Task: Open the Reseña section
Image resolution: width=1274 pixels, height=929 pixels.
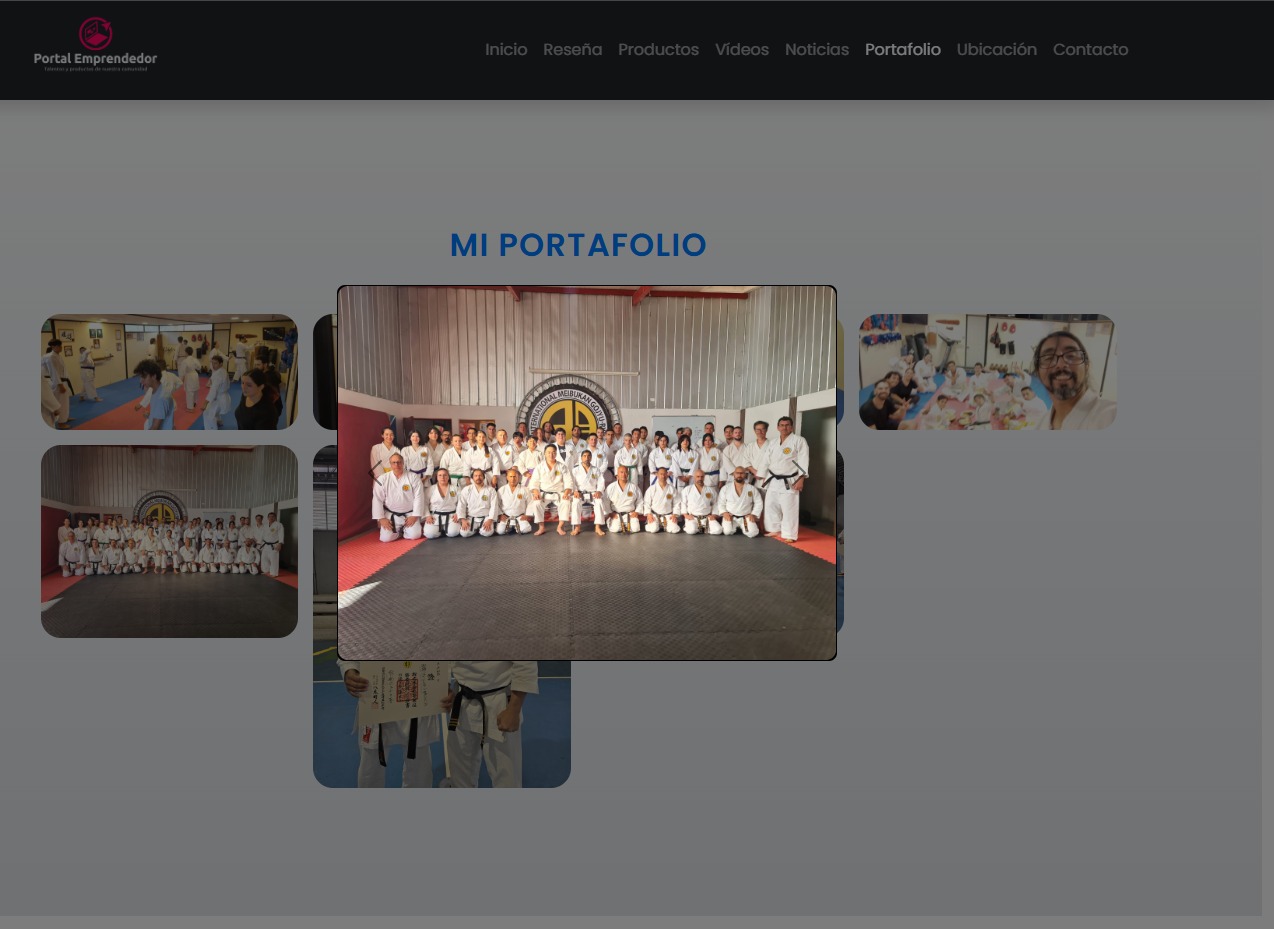Action: coord(572,49)
